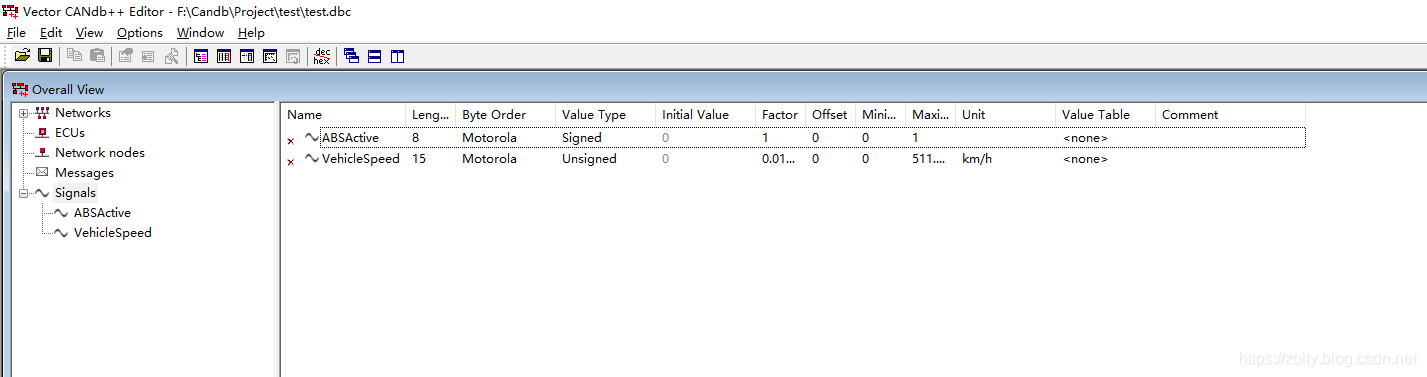
Task: Click the Messages envelope icon in tree
Action: coord(42,173)
